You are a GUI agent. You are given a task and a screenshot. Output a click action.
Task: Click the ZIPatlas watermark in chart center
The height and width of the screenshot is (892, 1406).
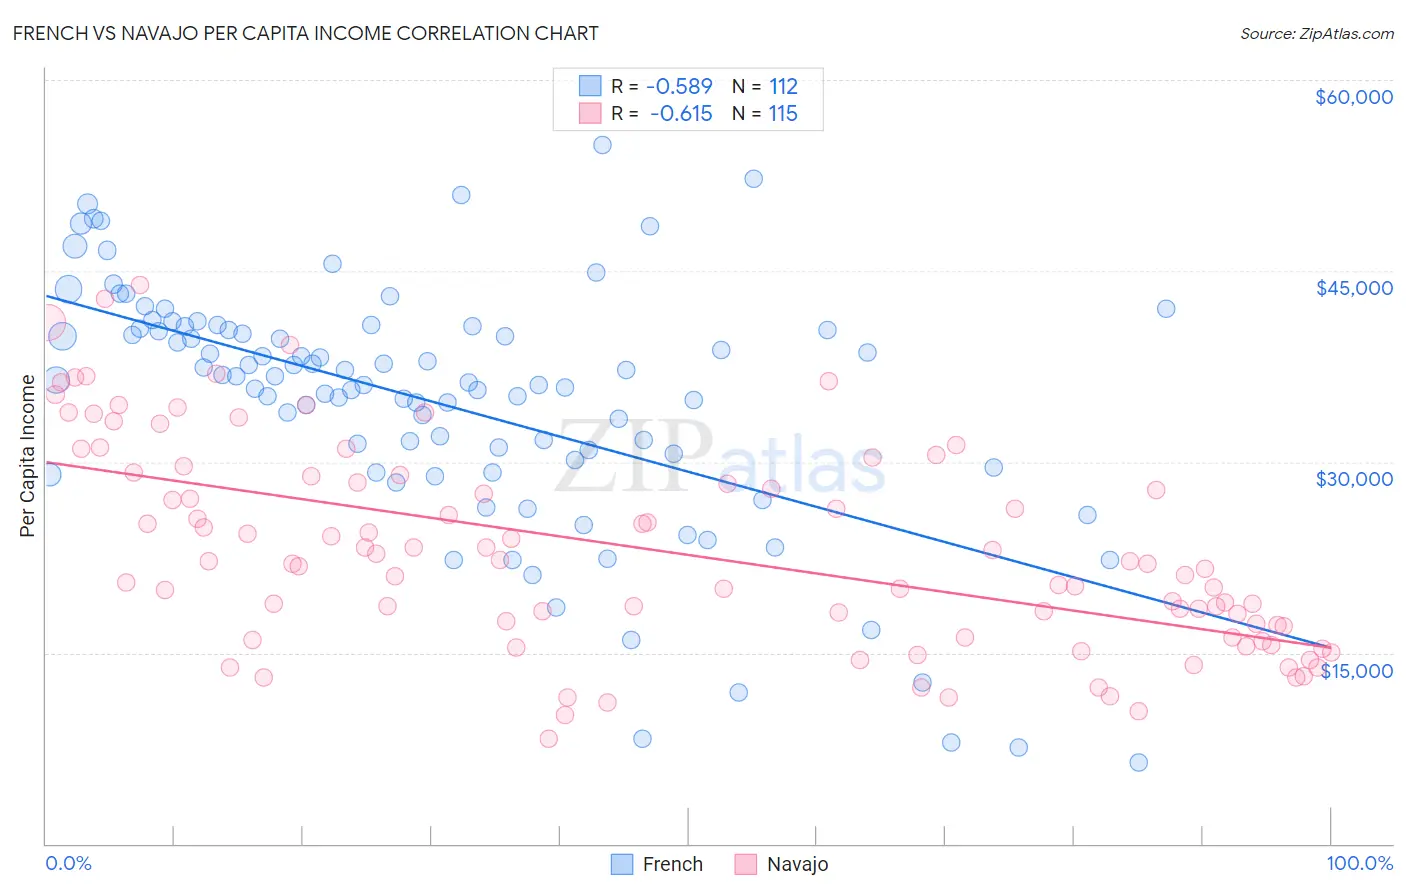720,457
